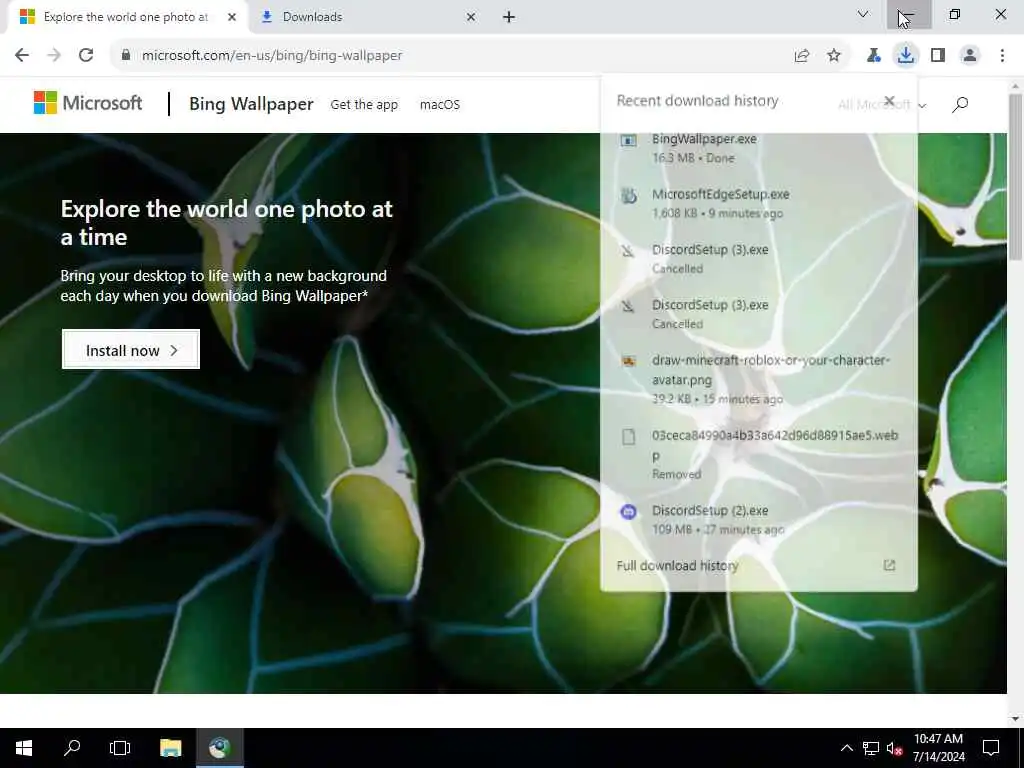Click the Chrome taskbar icon
The image size is (1024, 768).
point(219,748)
